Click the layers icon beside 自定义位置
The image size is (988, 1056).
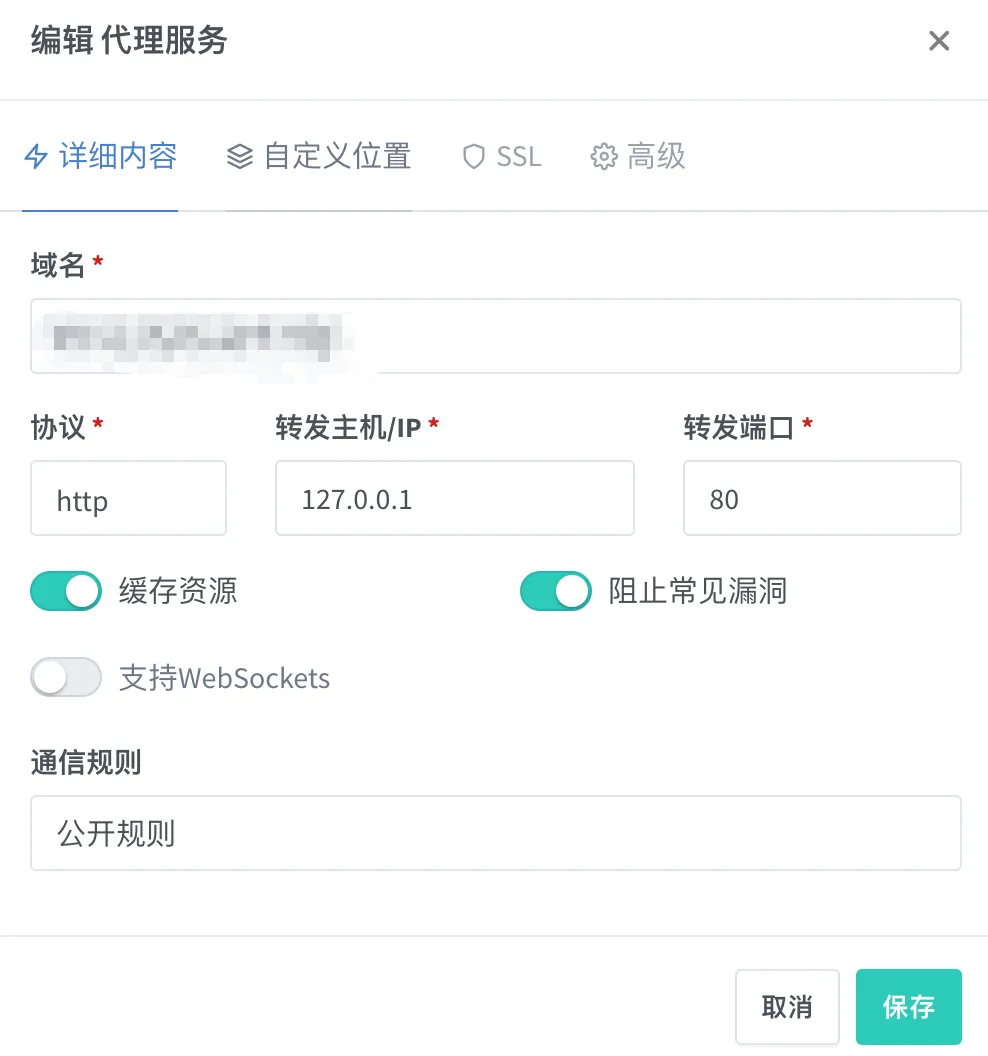[x=240, y=158]
